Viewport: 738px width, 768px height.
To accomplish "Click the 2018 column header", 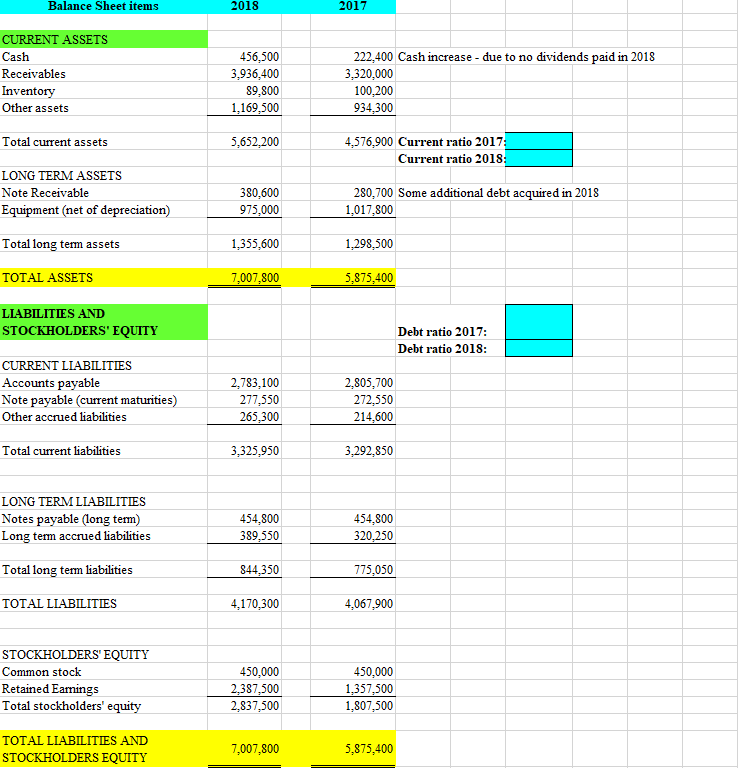I will [244, 6].
